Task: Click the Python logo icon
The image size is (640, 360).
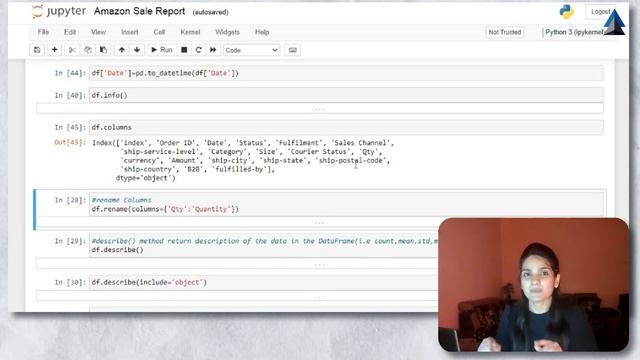Action: click(567, 11)
